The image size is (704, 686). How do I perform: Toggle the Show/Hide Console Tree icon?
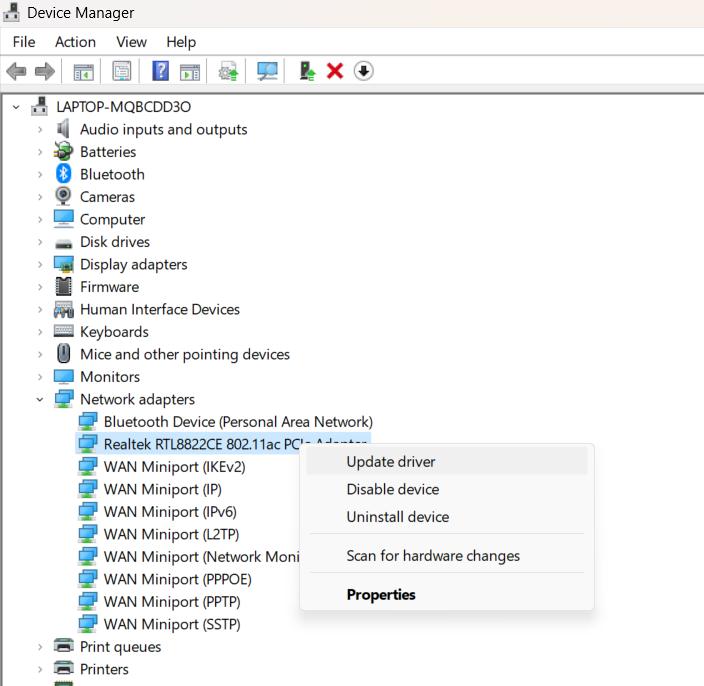83,71
